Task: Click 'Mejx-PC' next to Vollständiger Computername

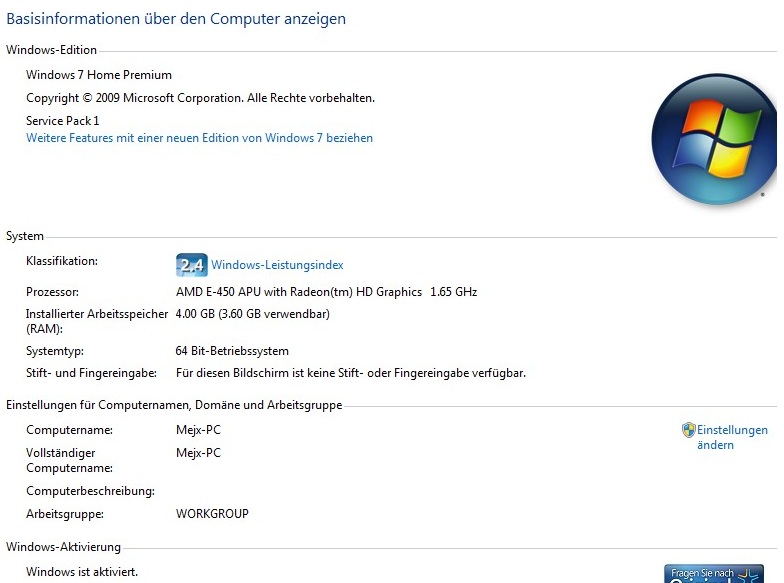Action: (x=198, y=453)
